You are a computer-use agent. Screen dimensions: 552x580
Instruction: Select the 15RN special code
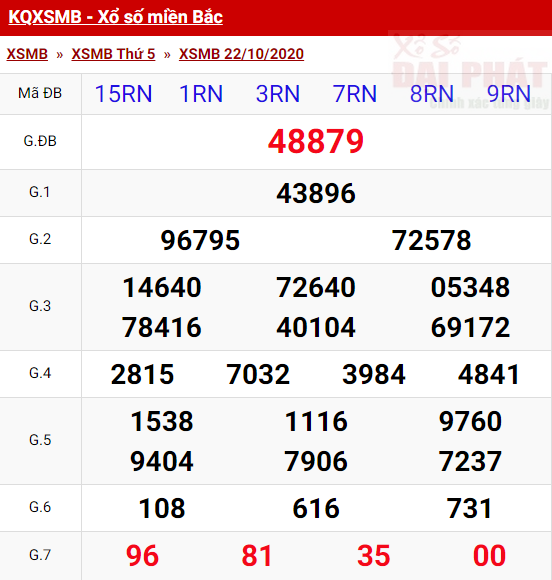124,94
